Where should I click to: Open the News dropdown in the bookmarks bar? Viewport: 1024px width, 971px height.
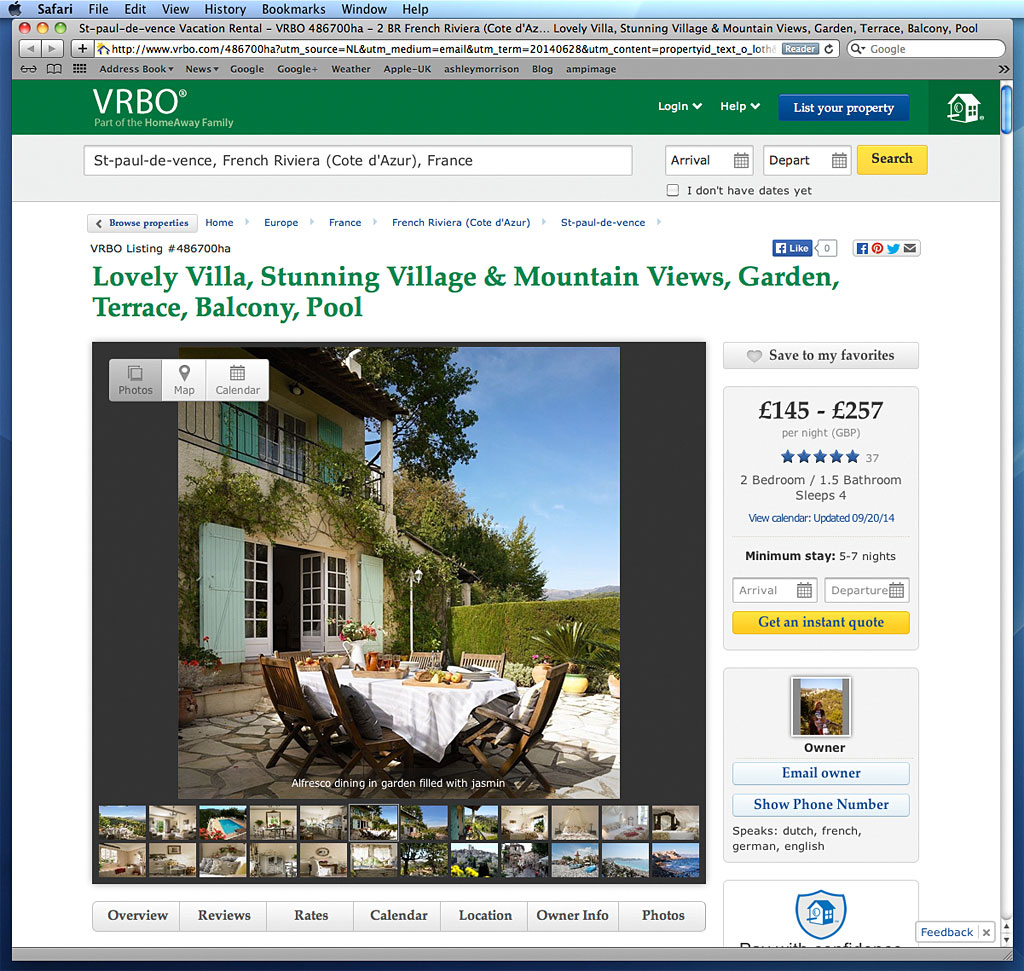(x=201, y=69)
